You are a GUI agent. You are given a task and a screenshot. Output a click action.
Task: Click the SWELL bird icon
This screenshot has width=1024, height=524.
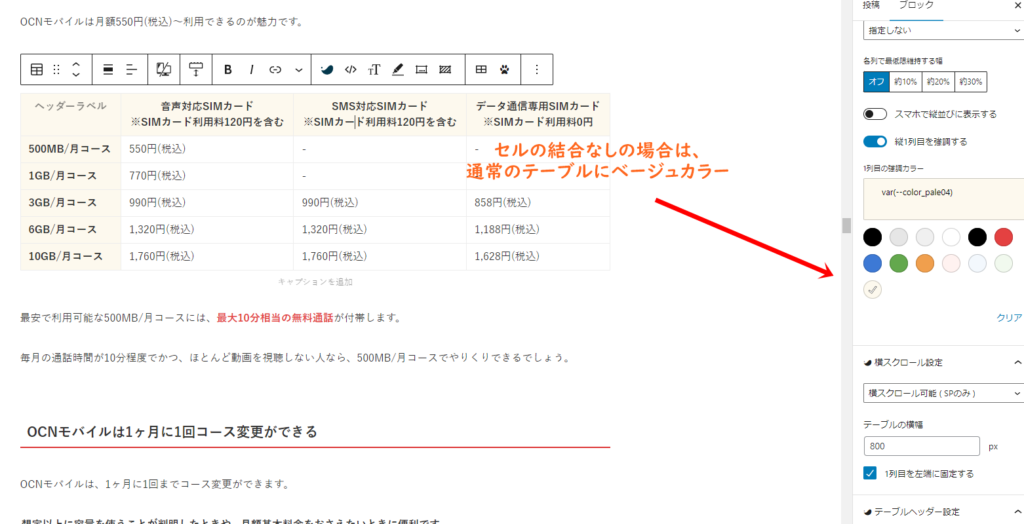tap(327, 69)
